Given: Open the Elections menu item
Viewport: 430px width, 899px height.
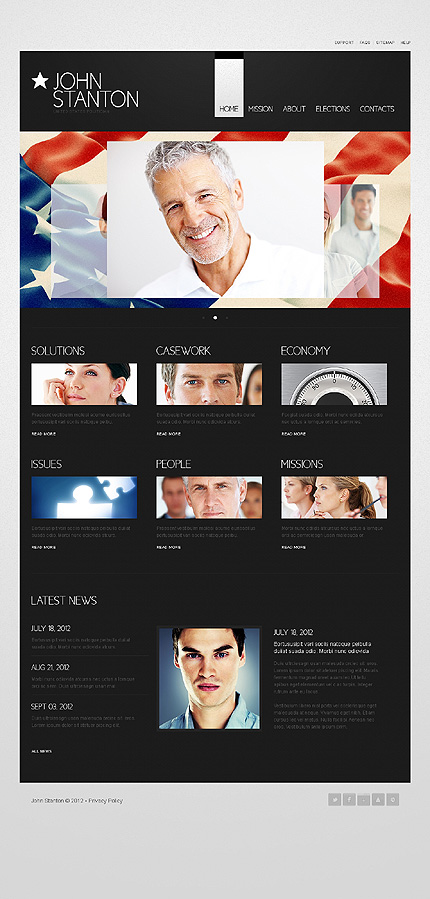Looking at the screenshot, I should [x=333, y=109].
